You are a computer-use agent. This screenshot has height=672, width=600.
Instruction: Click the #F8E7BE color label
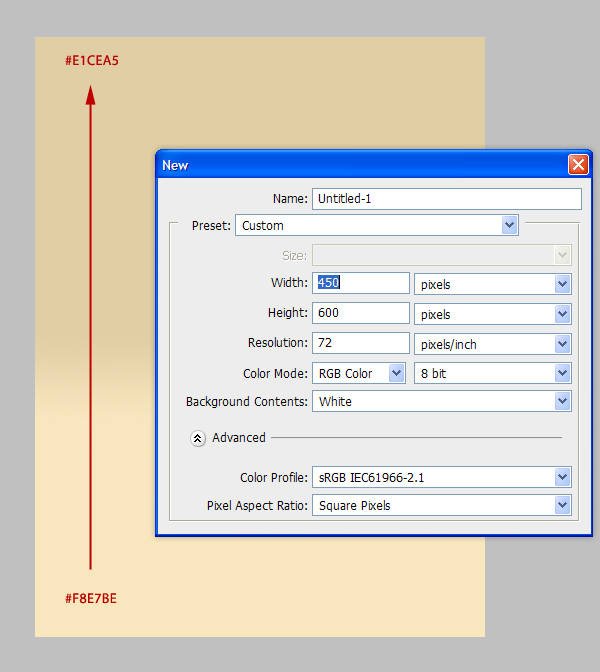point(91,599)
